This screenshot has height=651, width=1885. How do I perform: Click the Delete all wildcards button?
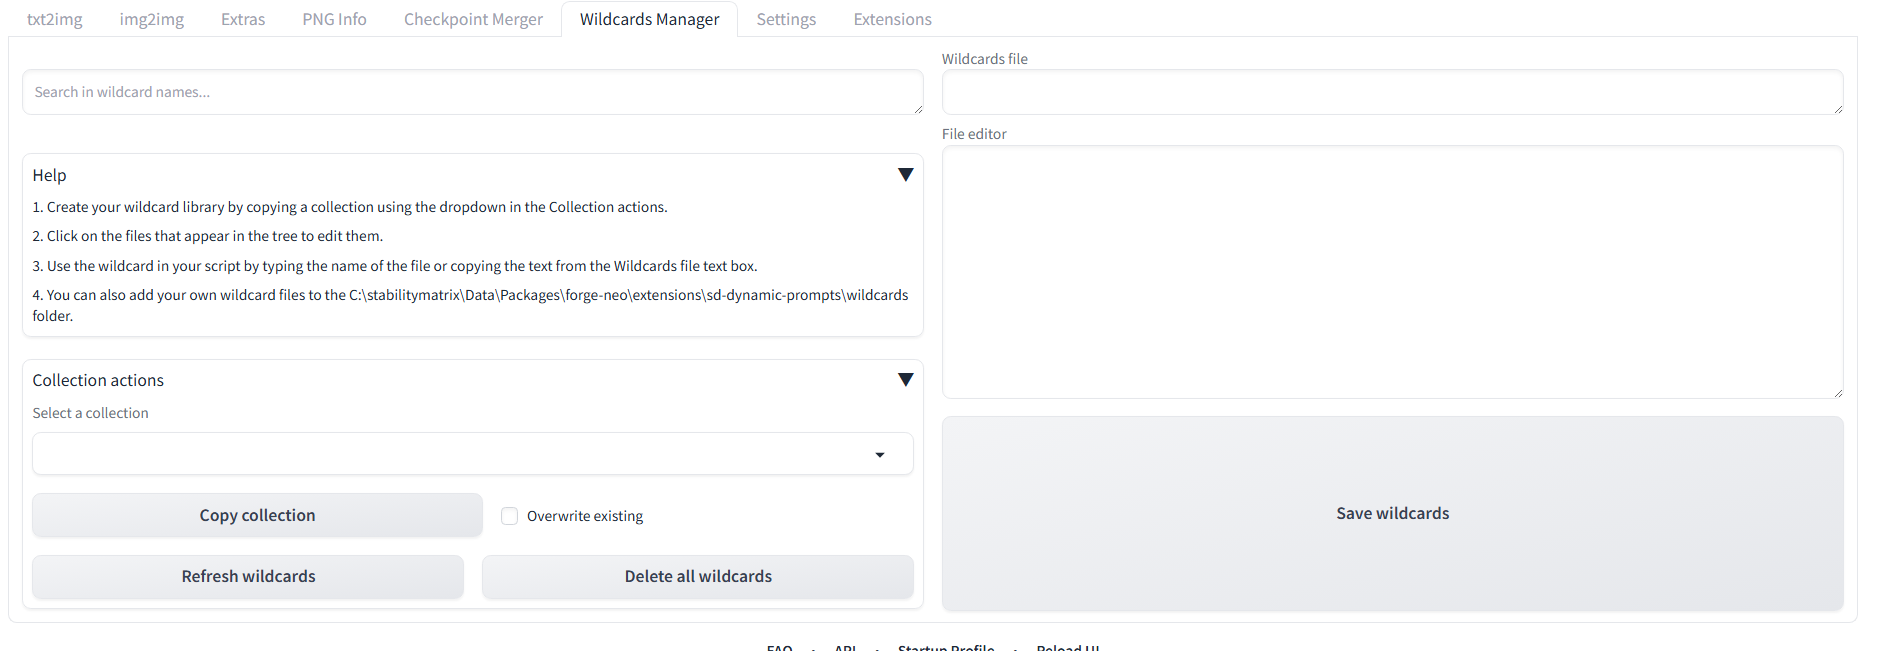coord(698,577)
